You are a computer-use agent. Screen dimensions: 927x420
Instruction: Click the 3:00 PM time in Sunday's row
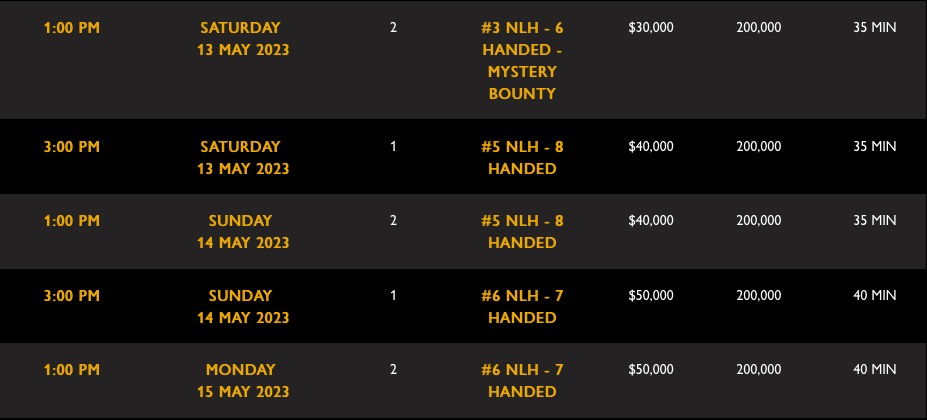pos(72,296)
